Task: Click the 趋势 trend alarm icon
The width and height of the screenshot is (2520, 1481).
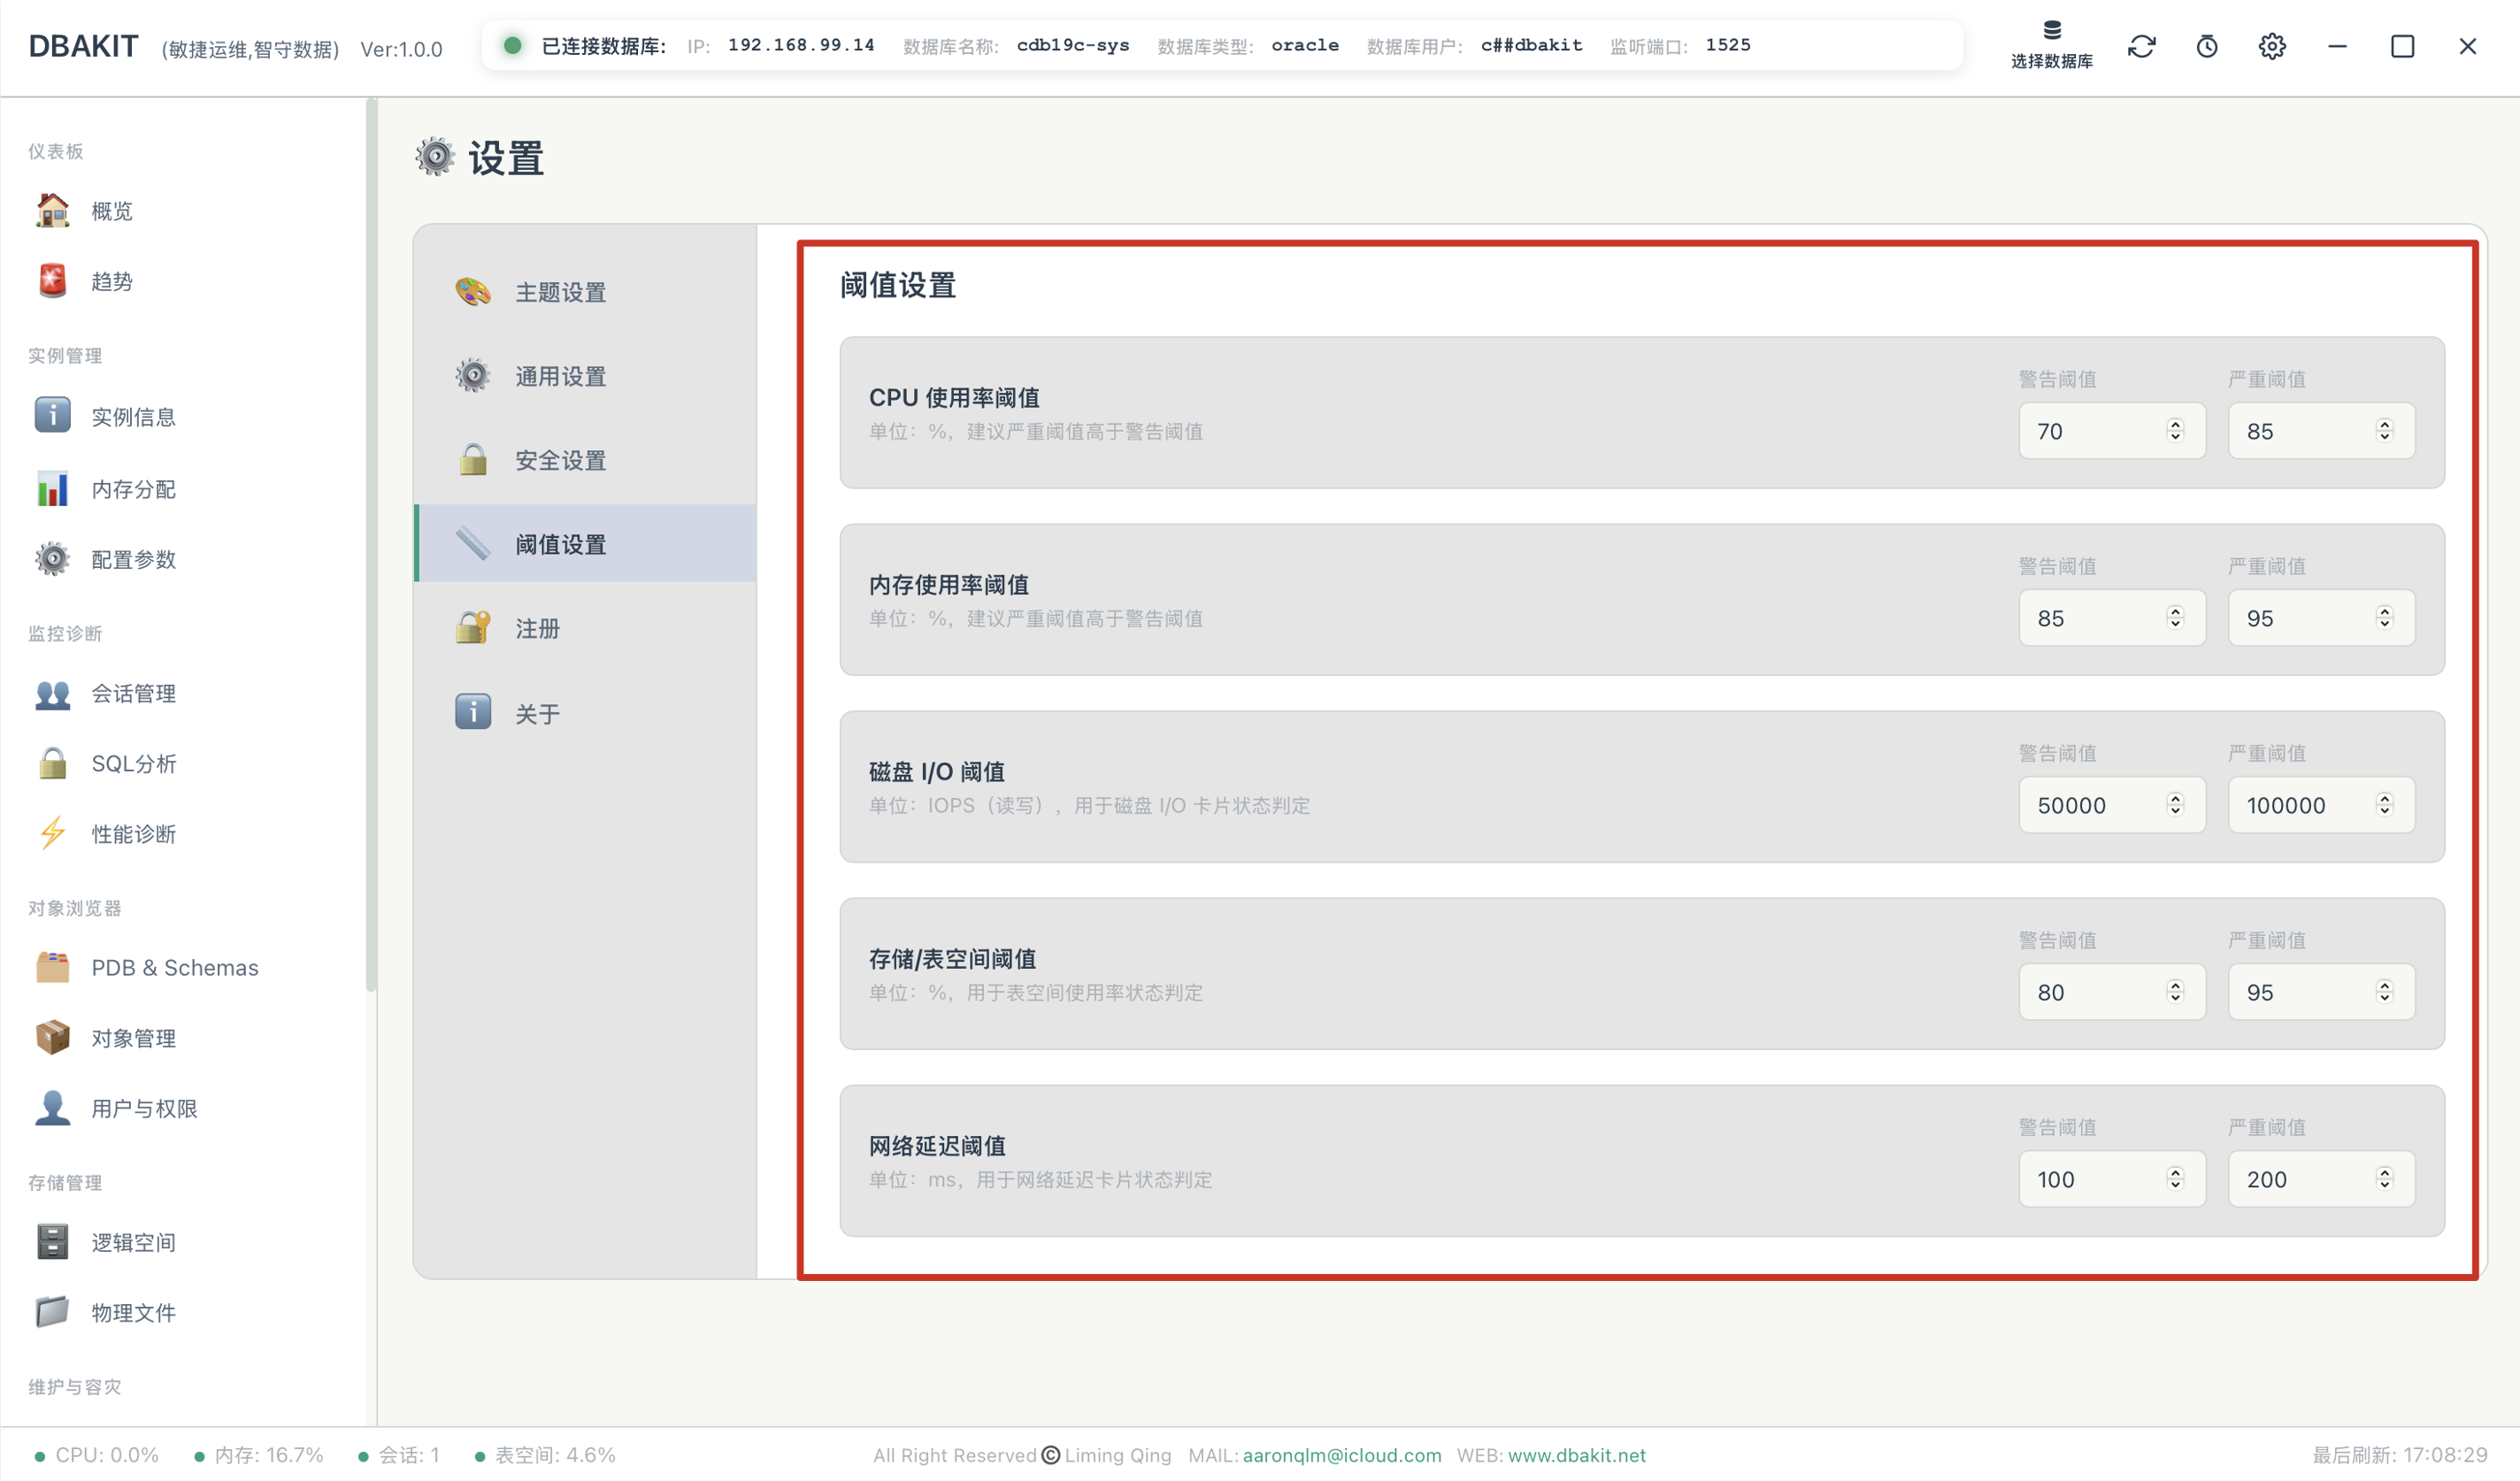Action: (x=52, y=281)
